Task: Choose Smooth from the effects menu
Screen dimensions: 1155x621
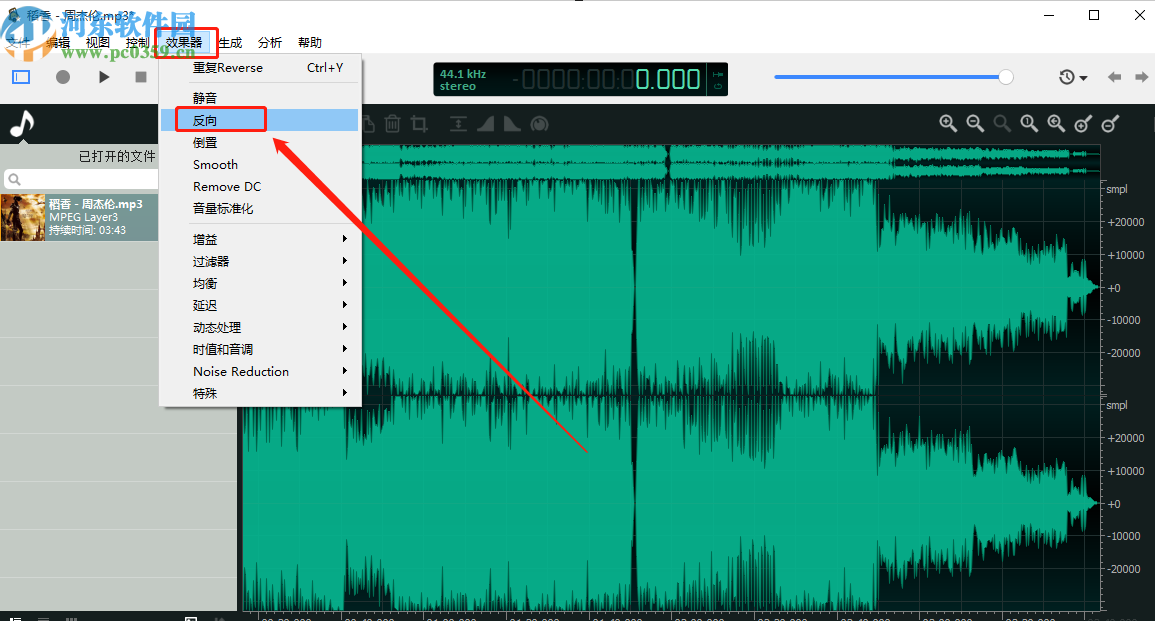Action: [260, 164]
